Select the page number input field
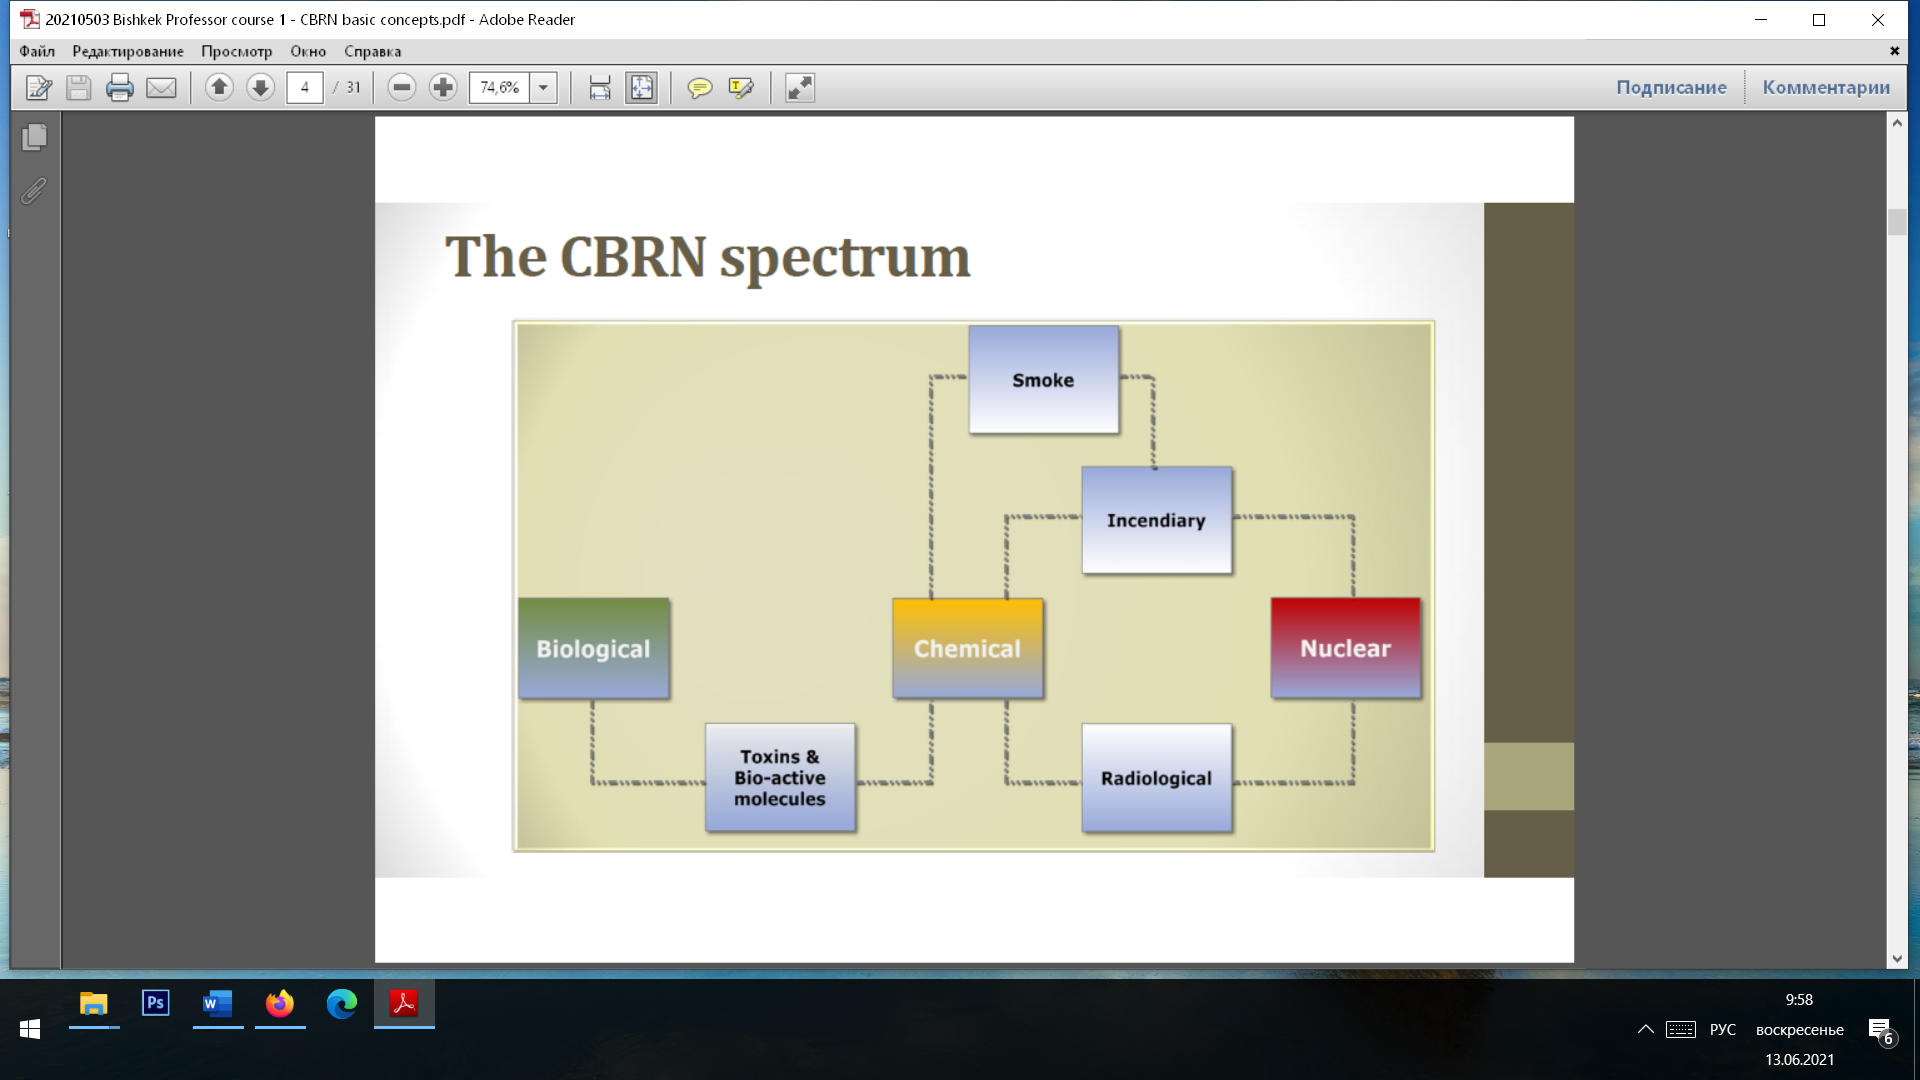The width and height of the screenshot is (1920, 1080). click(303, 87)
